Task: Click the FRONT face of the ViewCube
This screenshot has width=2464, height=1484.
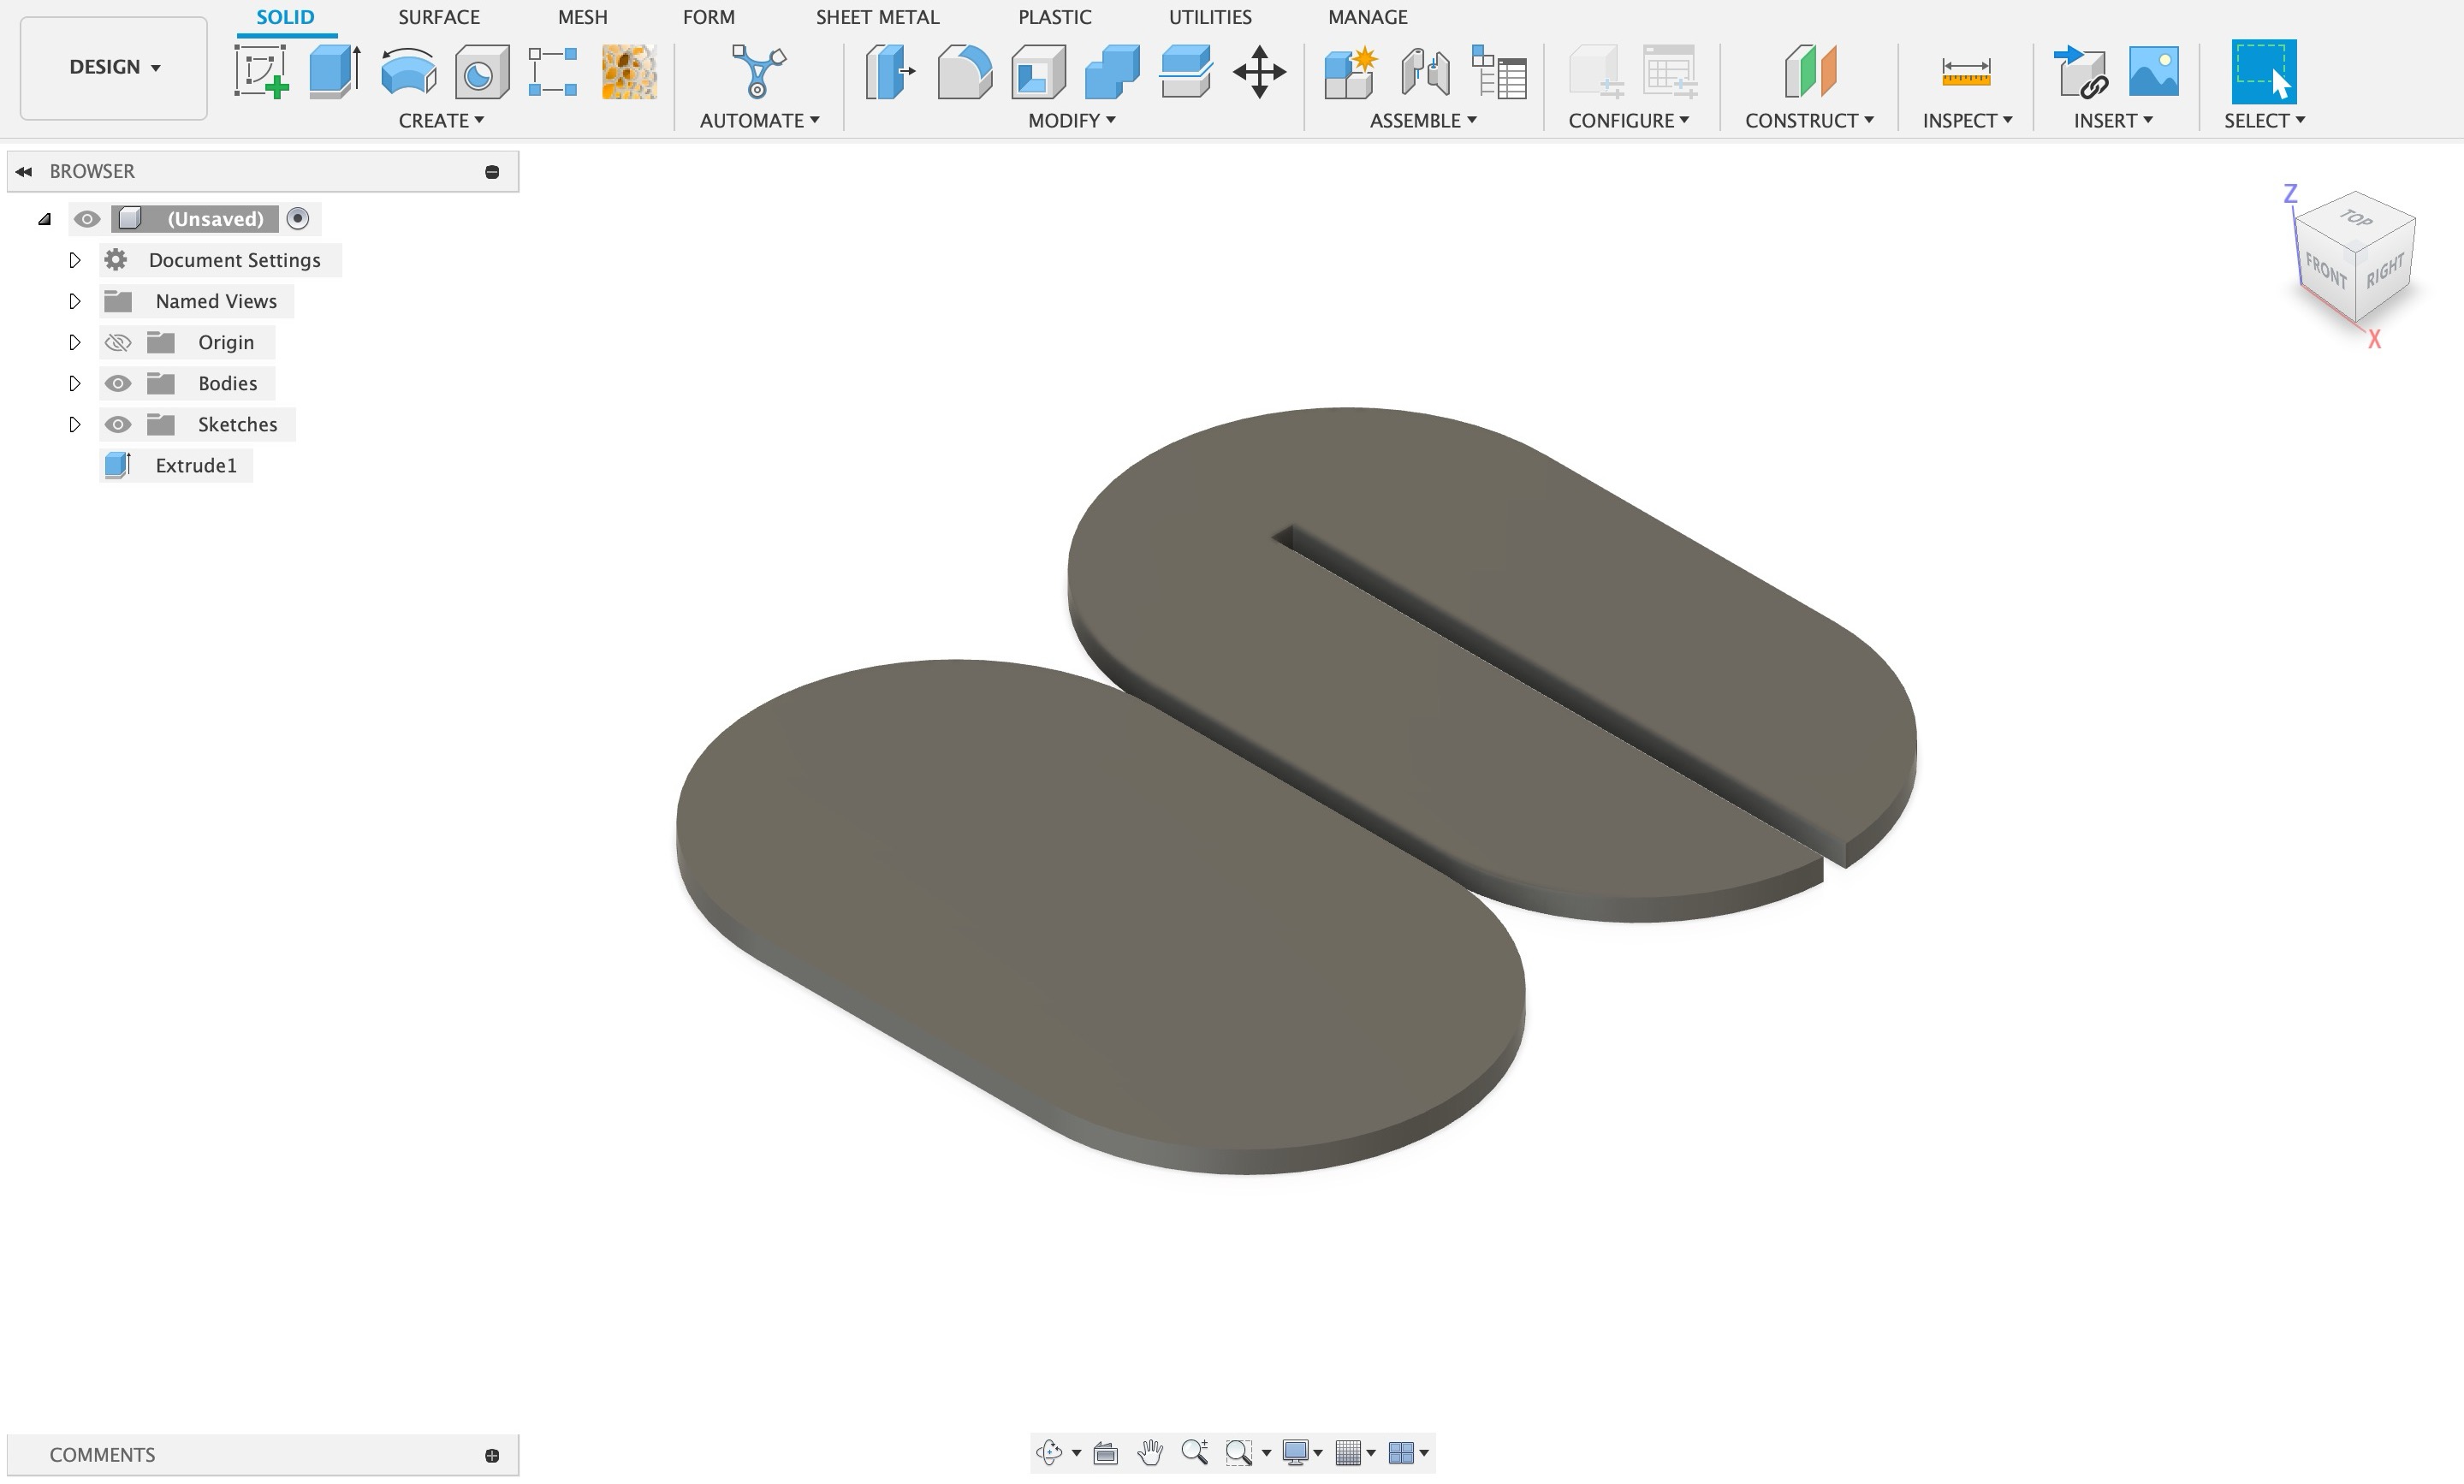Action: tap(2326, 271)
